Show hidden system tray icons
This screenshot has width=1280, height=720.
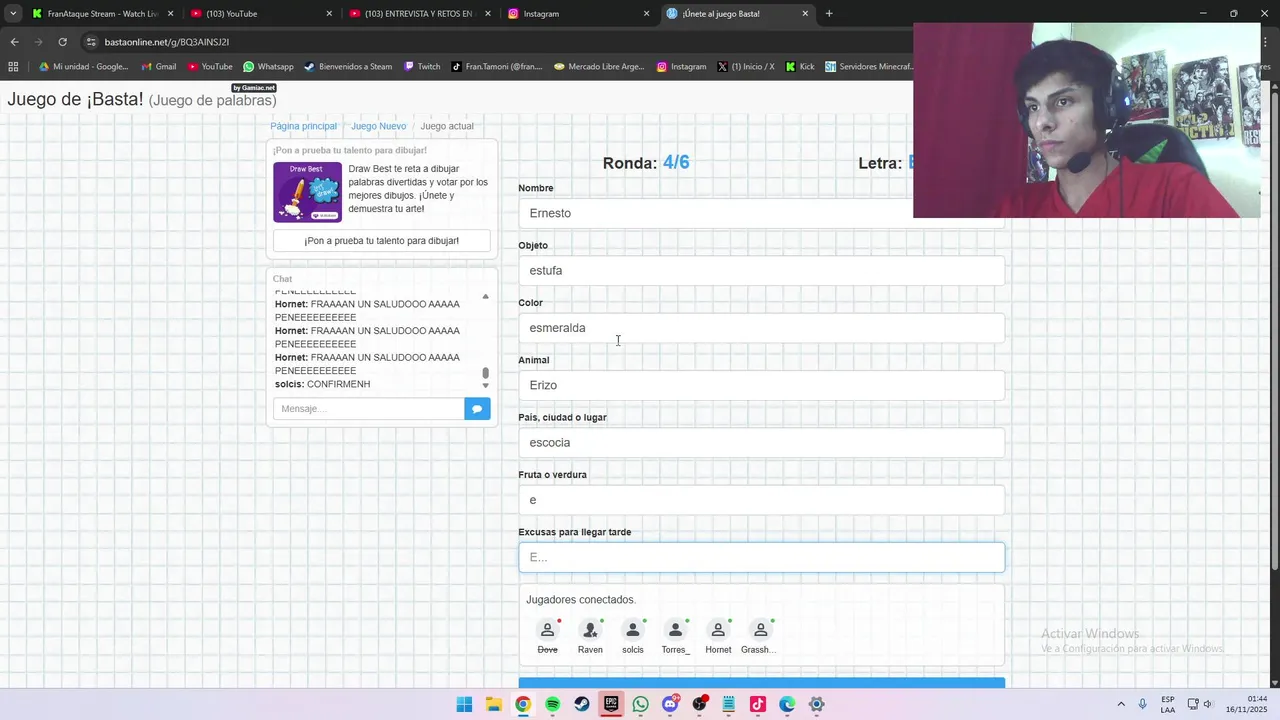(1121, 704)
